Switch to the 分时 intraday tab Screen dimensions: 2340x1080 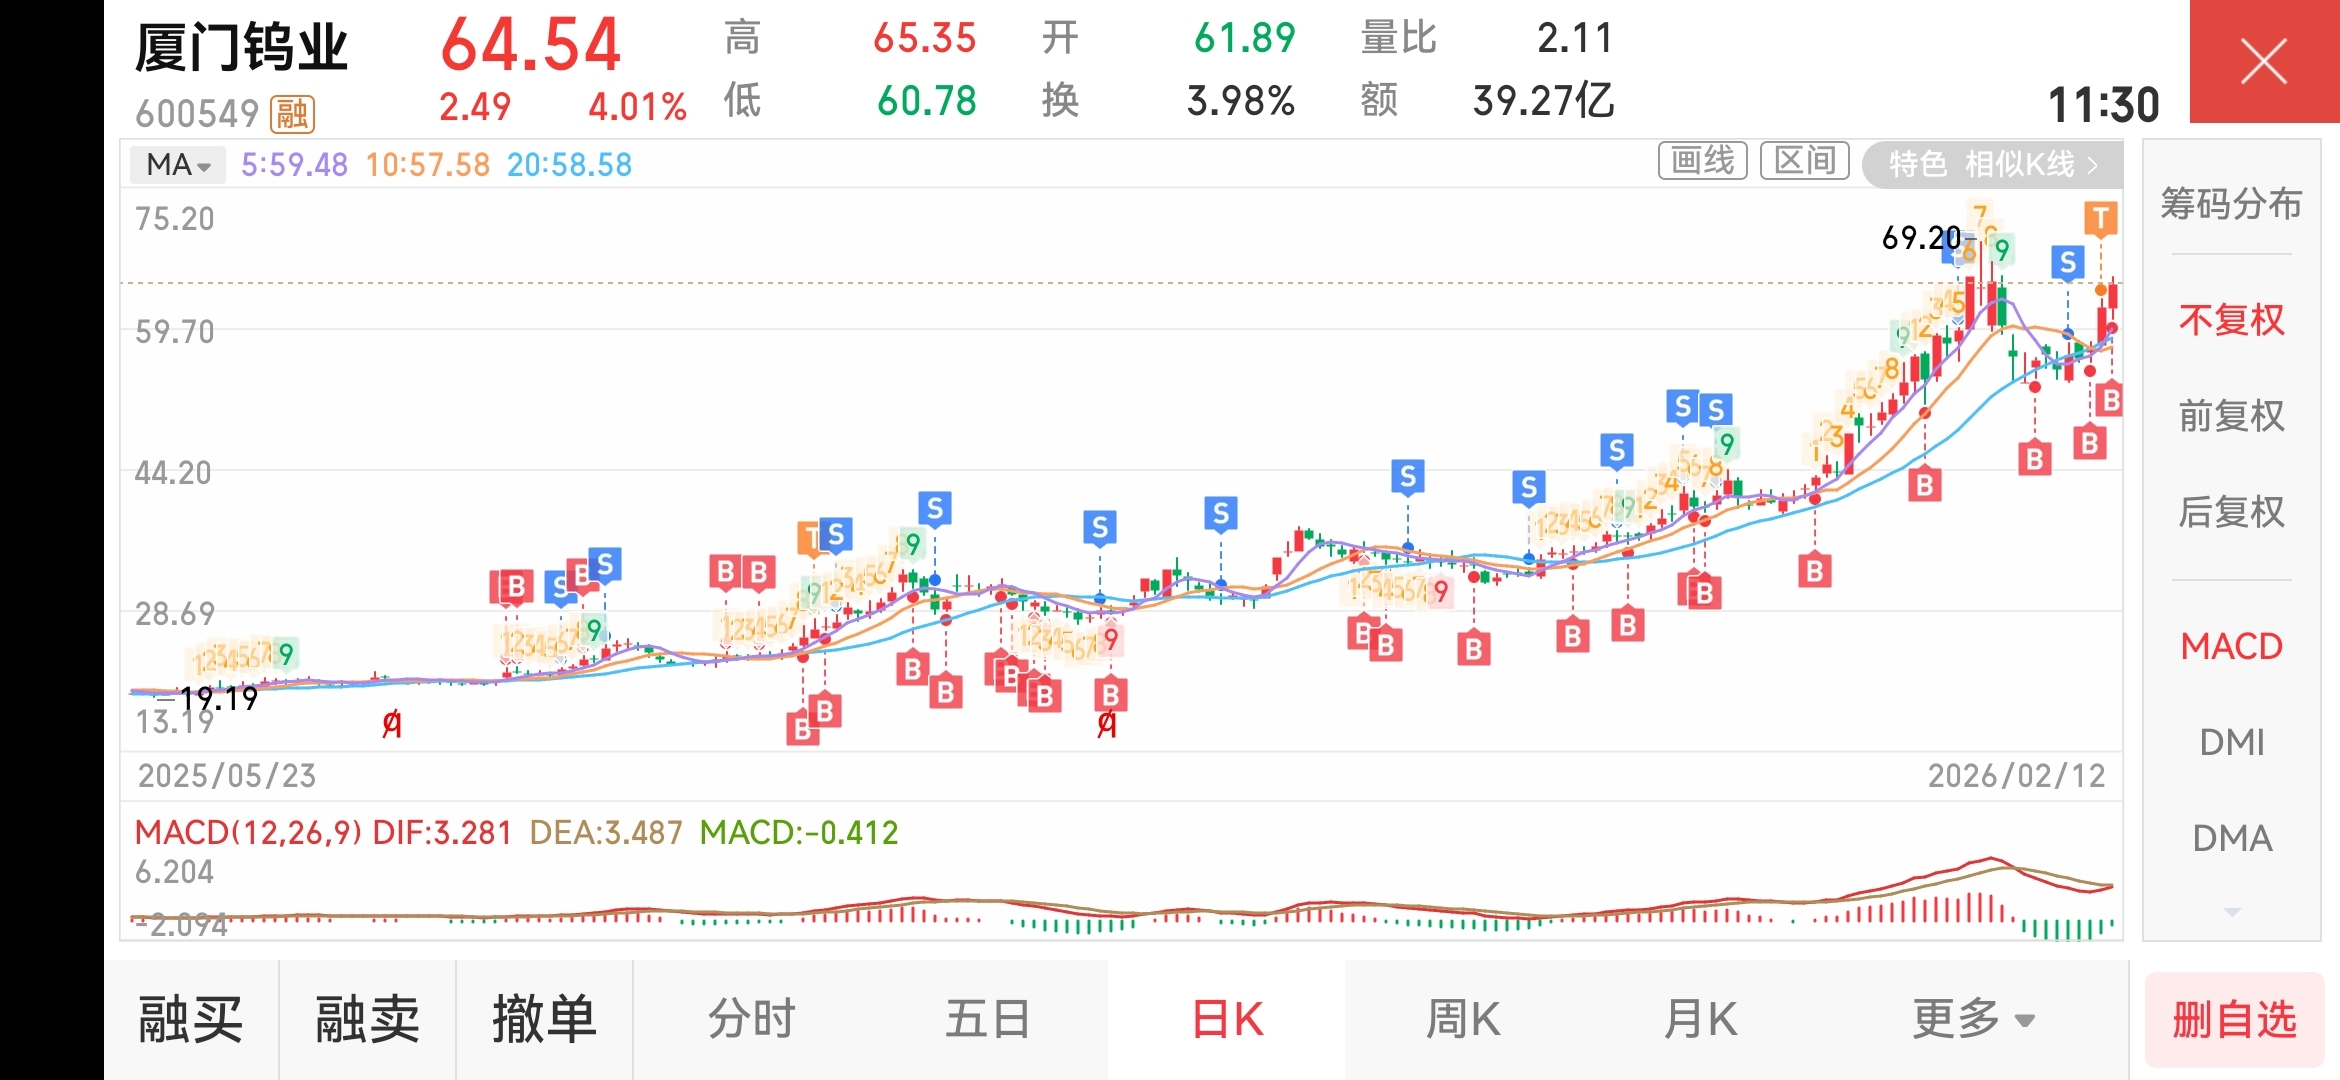click(x=752, y=1020)
